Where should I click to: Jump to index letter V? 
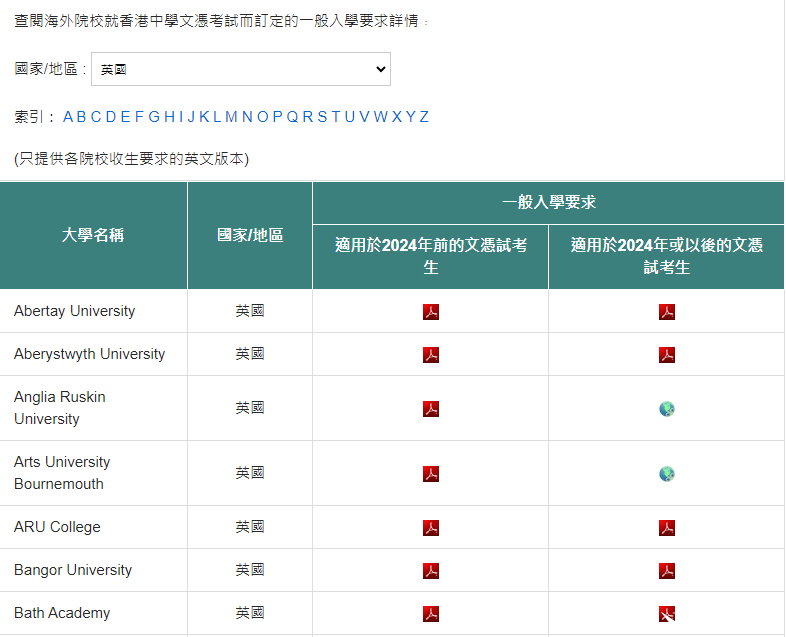point(364,117)
